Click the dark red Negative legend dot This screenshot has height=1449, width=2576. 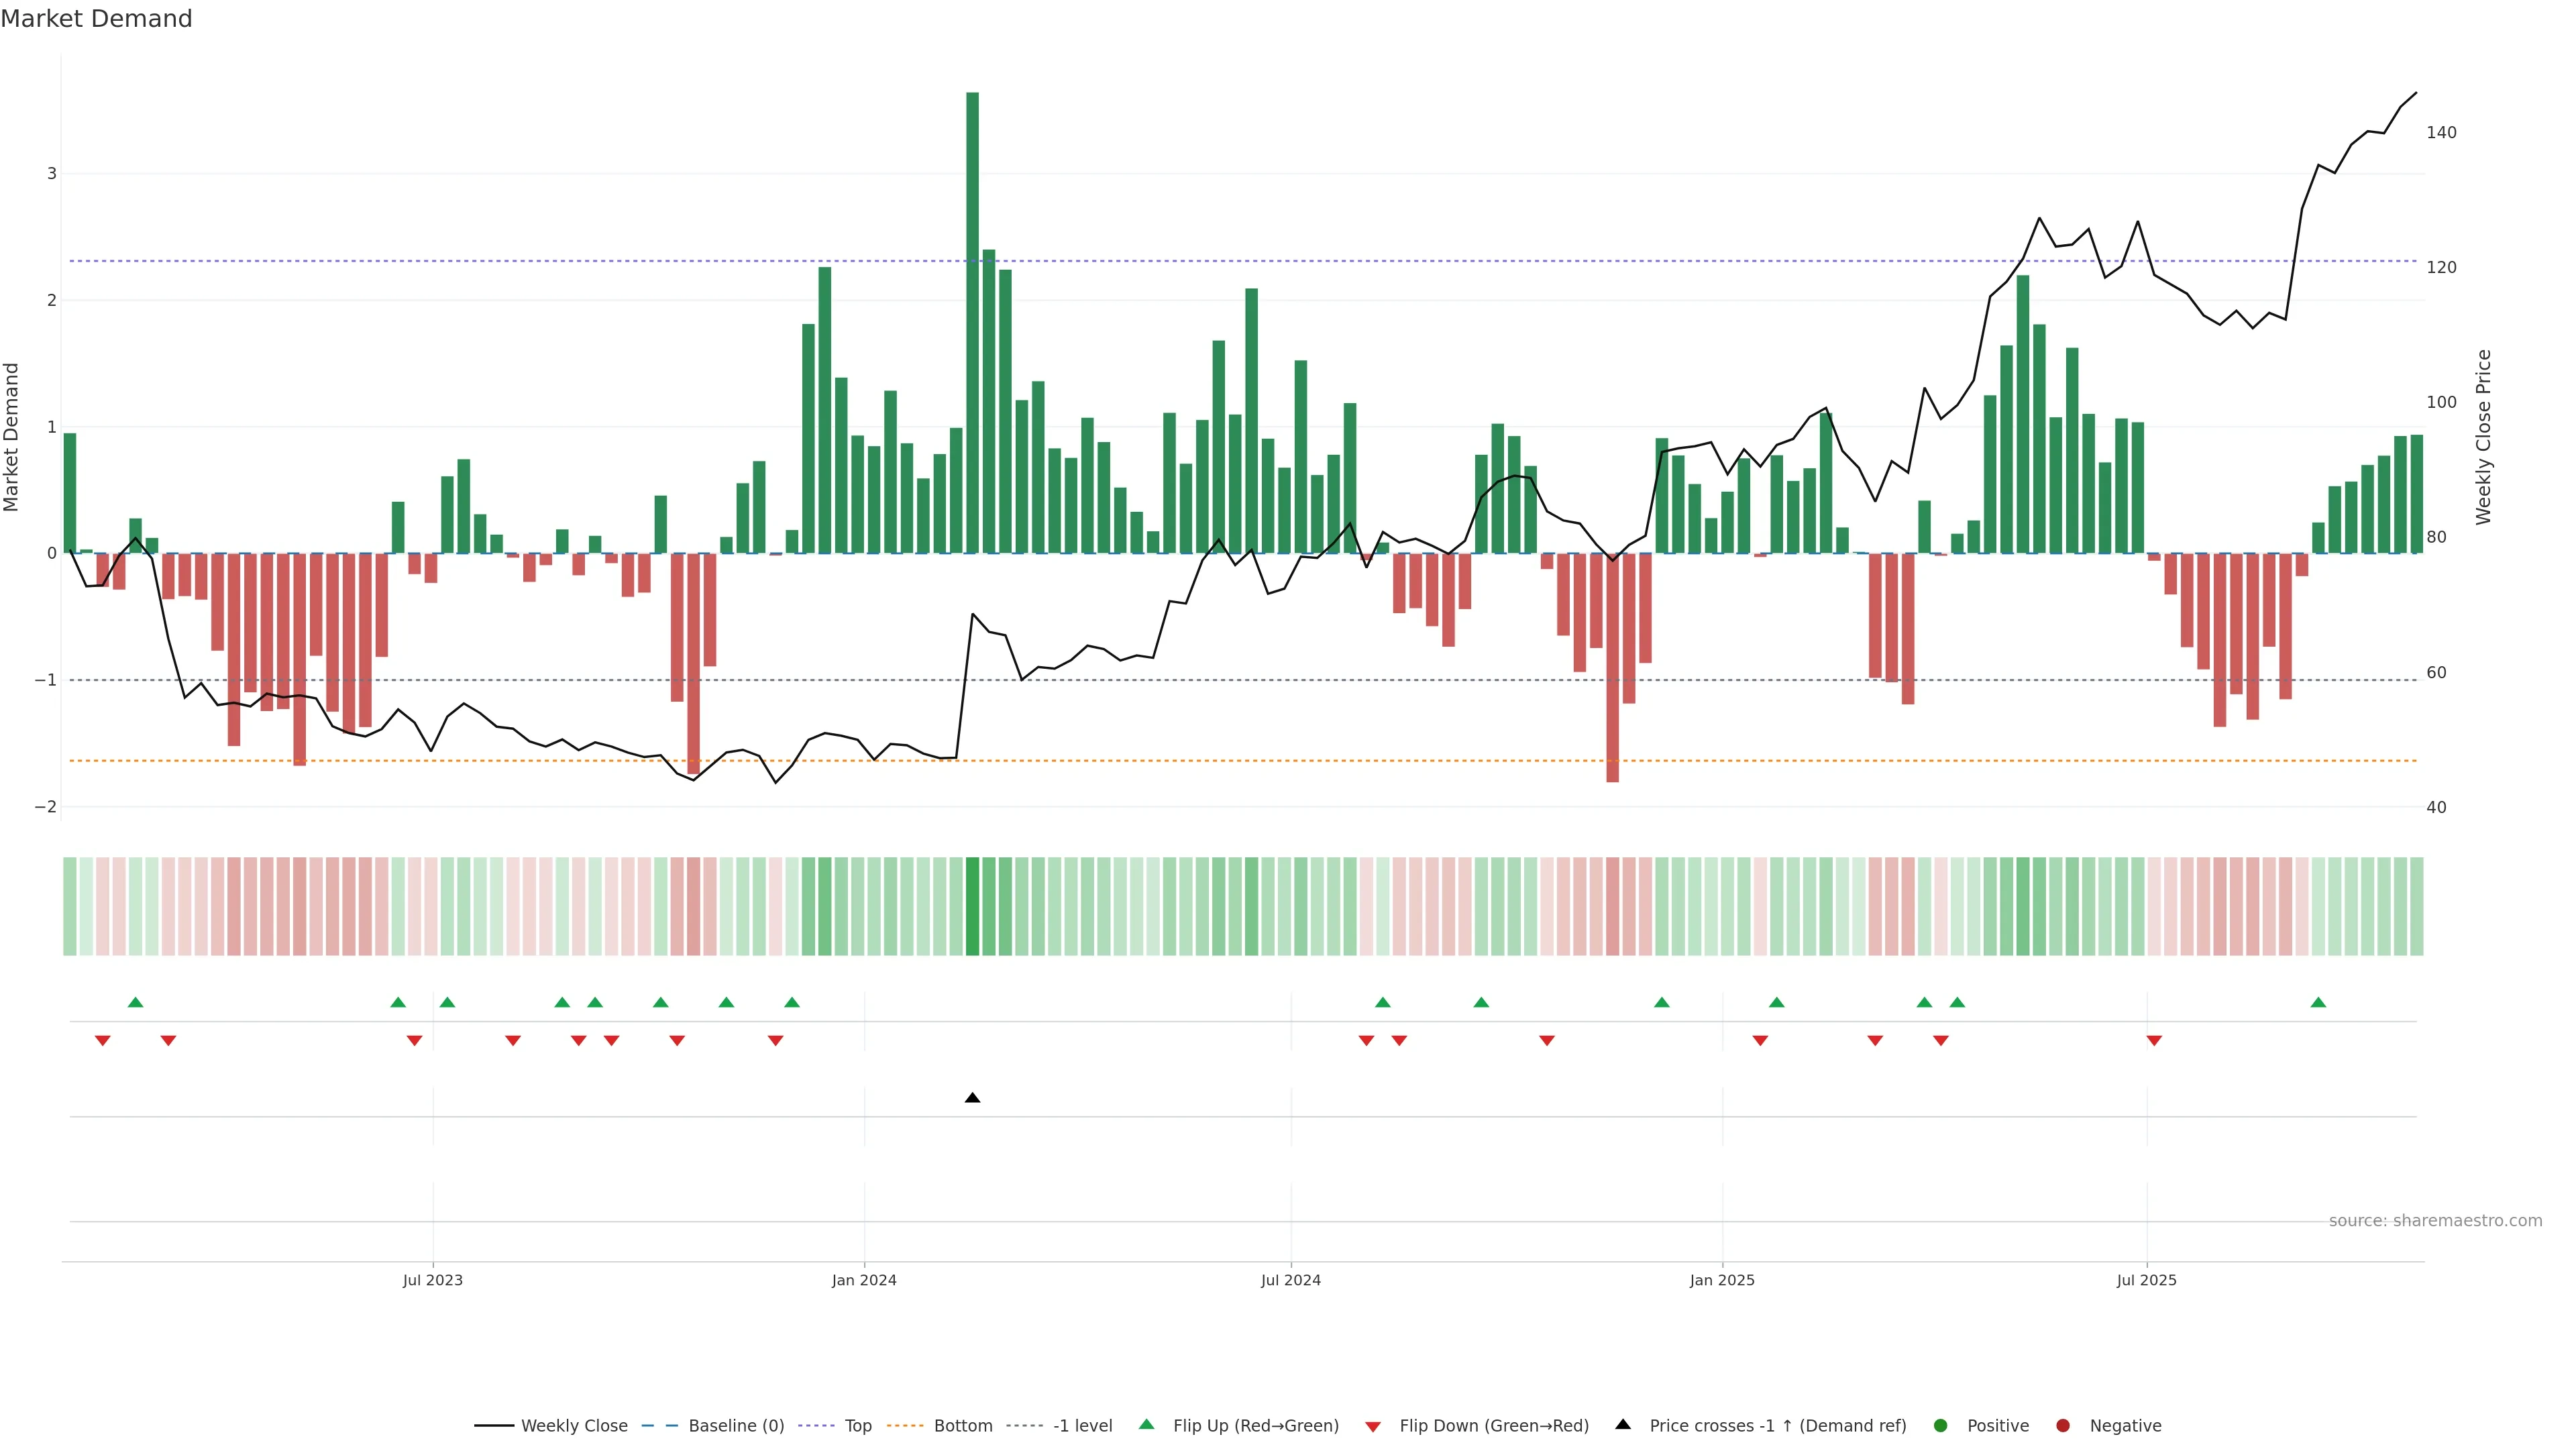2063,1425
